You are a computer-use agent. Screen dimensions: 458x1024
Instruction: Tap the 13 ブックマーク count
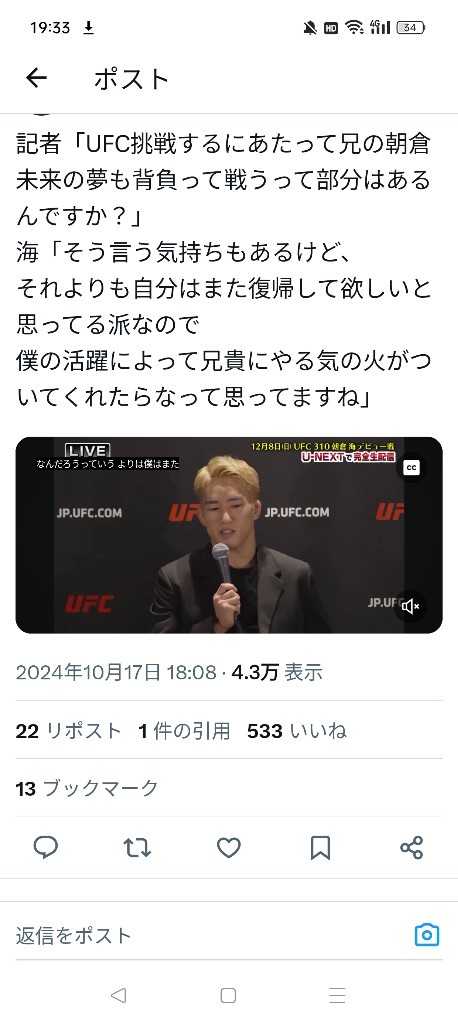87,788
